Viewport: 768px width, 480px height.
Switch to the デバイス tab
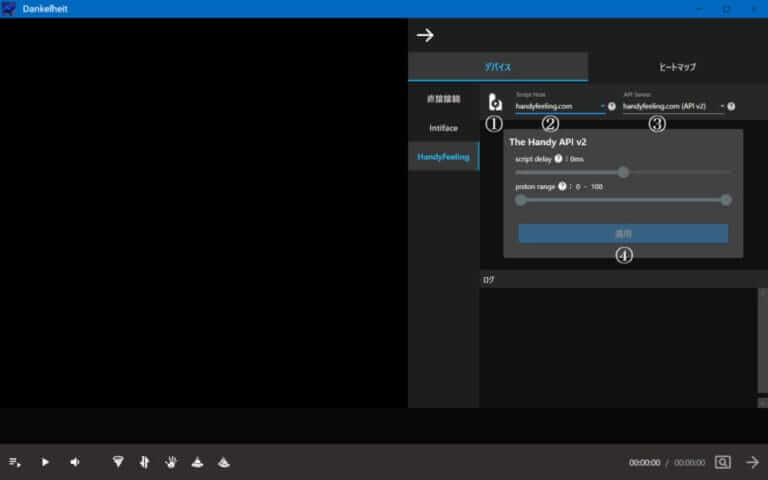point(497,67)
